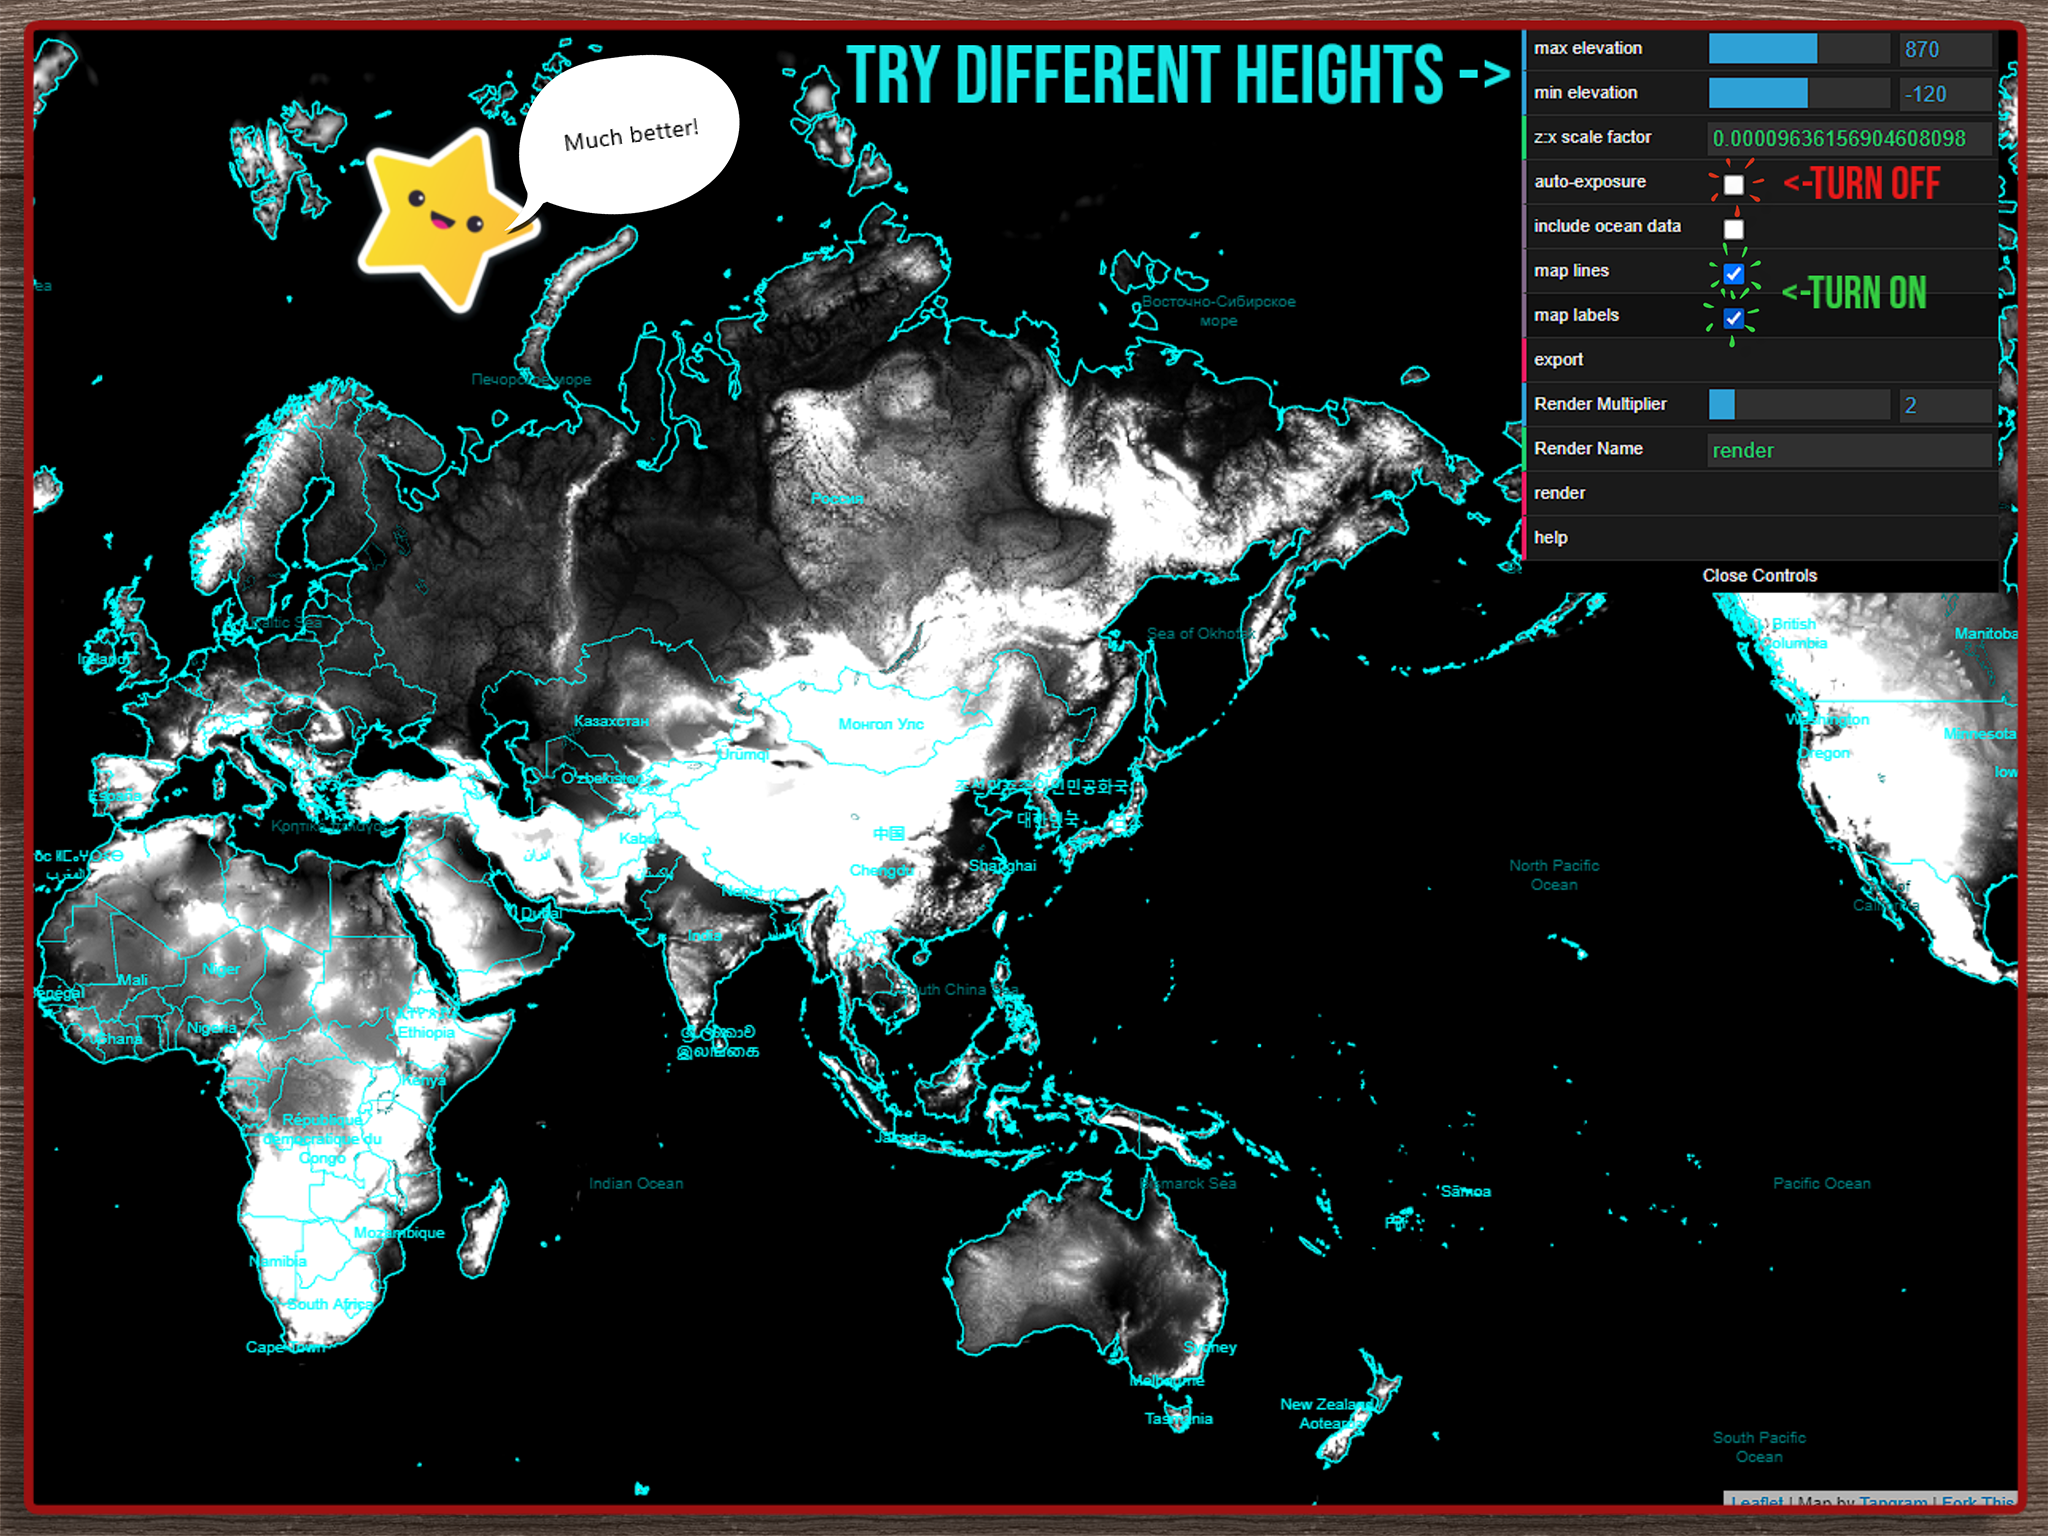Viewport: 2048px width, 1537px height.
Task: Toggle the map lines checkbox
Action: (1733, 273)
